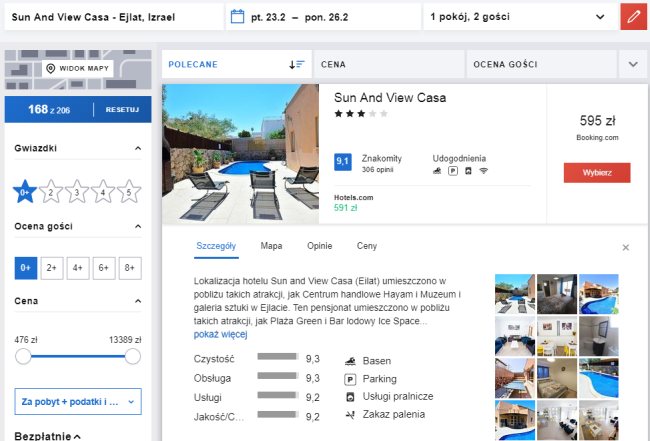Click the sort order icon beside Polecane
Viewport: 650px width, 441px height.
[296, 64]
